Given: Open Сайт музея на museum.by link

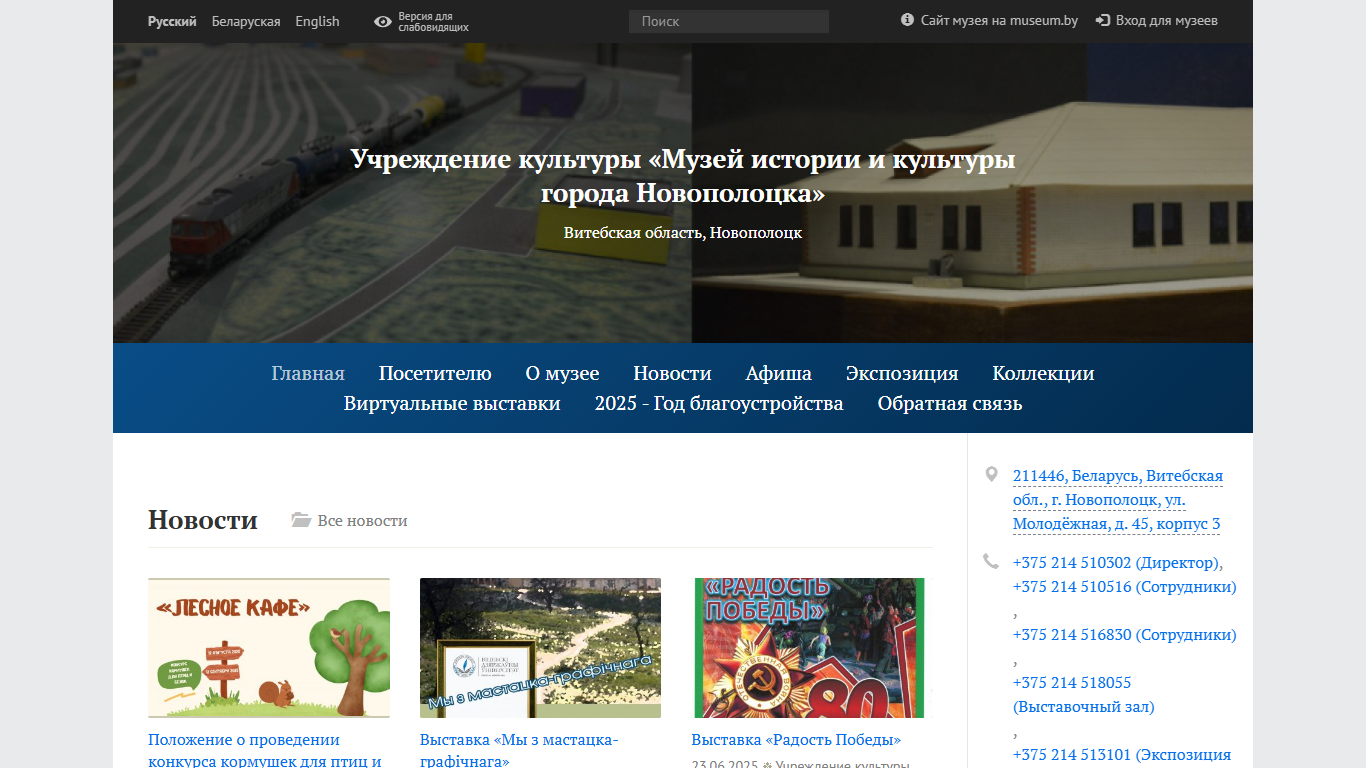Looking at the screenshot, I should coord(999,20).
